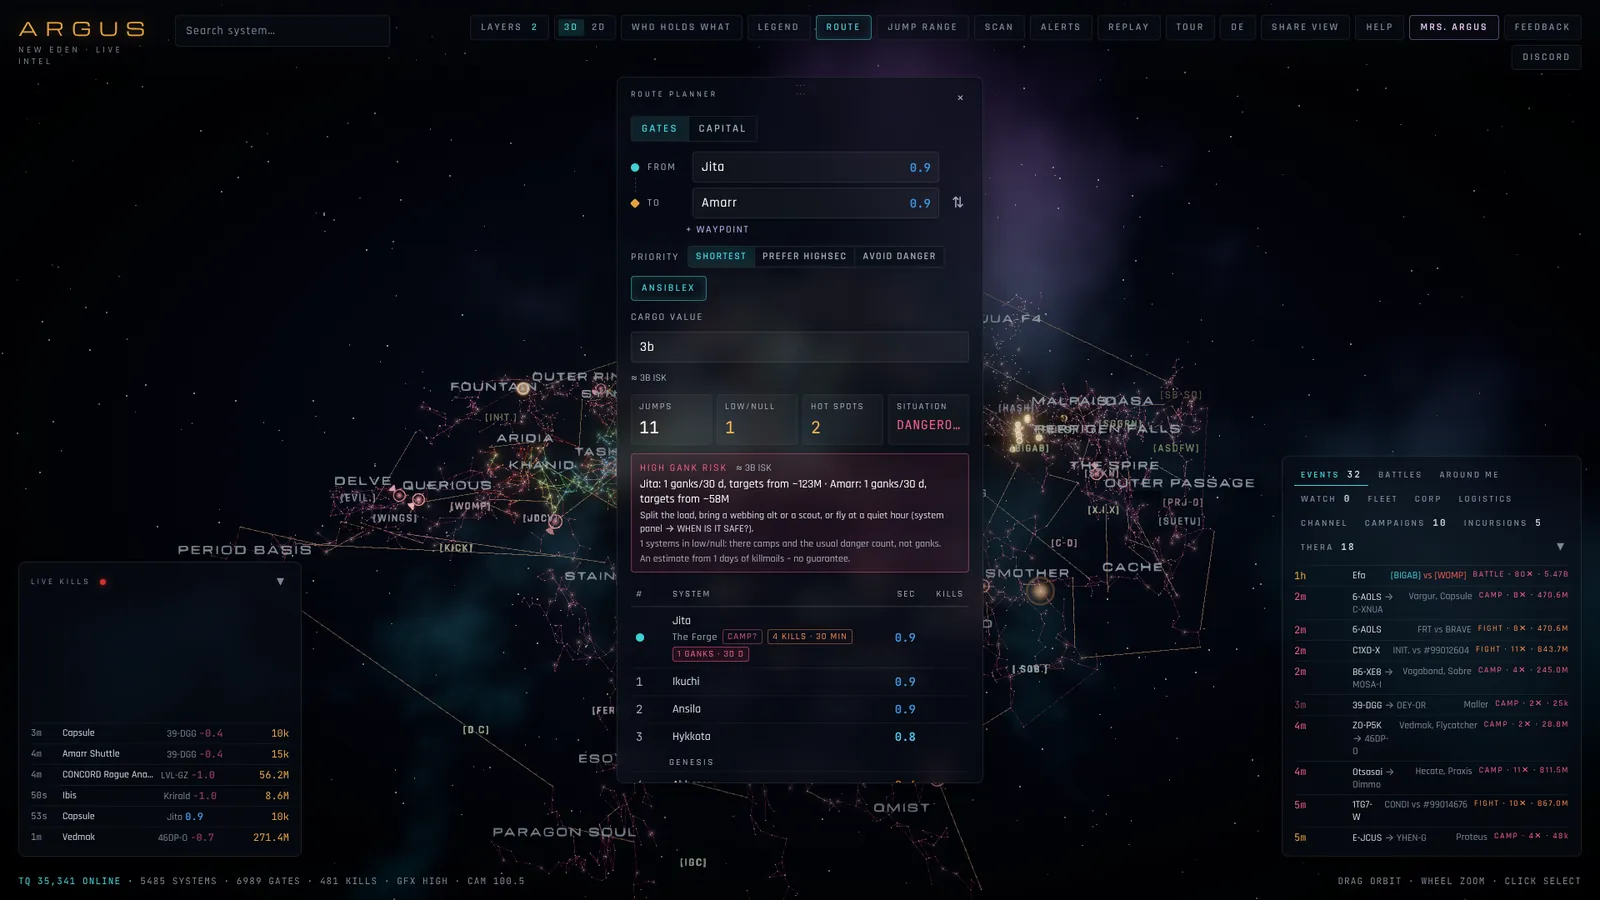This screenshot has width=1600, height=900.
Task: Select the Campaigns filter
Action: click(1405, 523)
